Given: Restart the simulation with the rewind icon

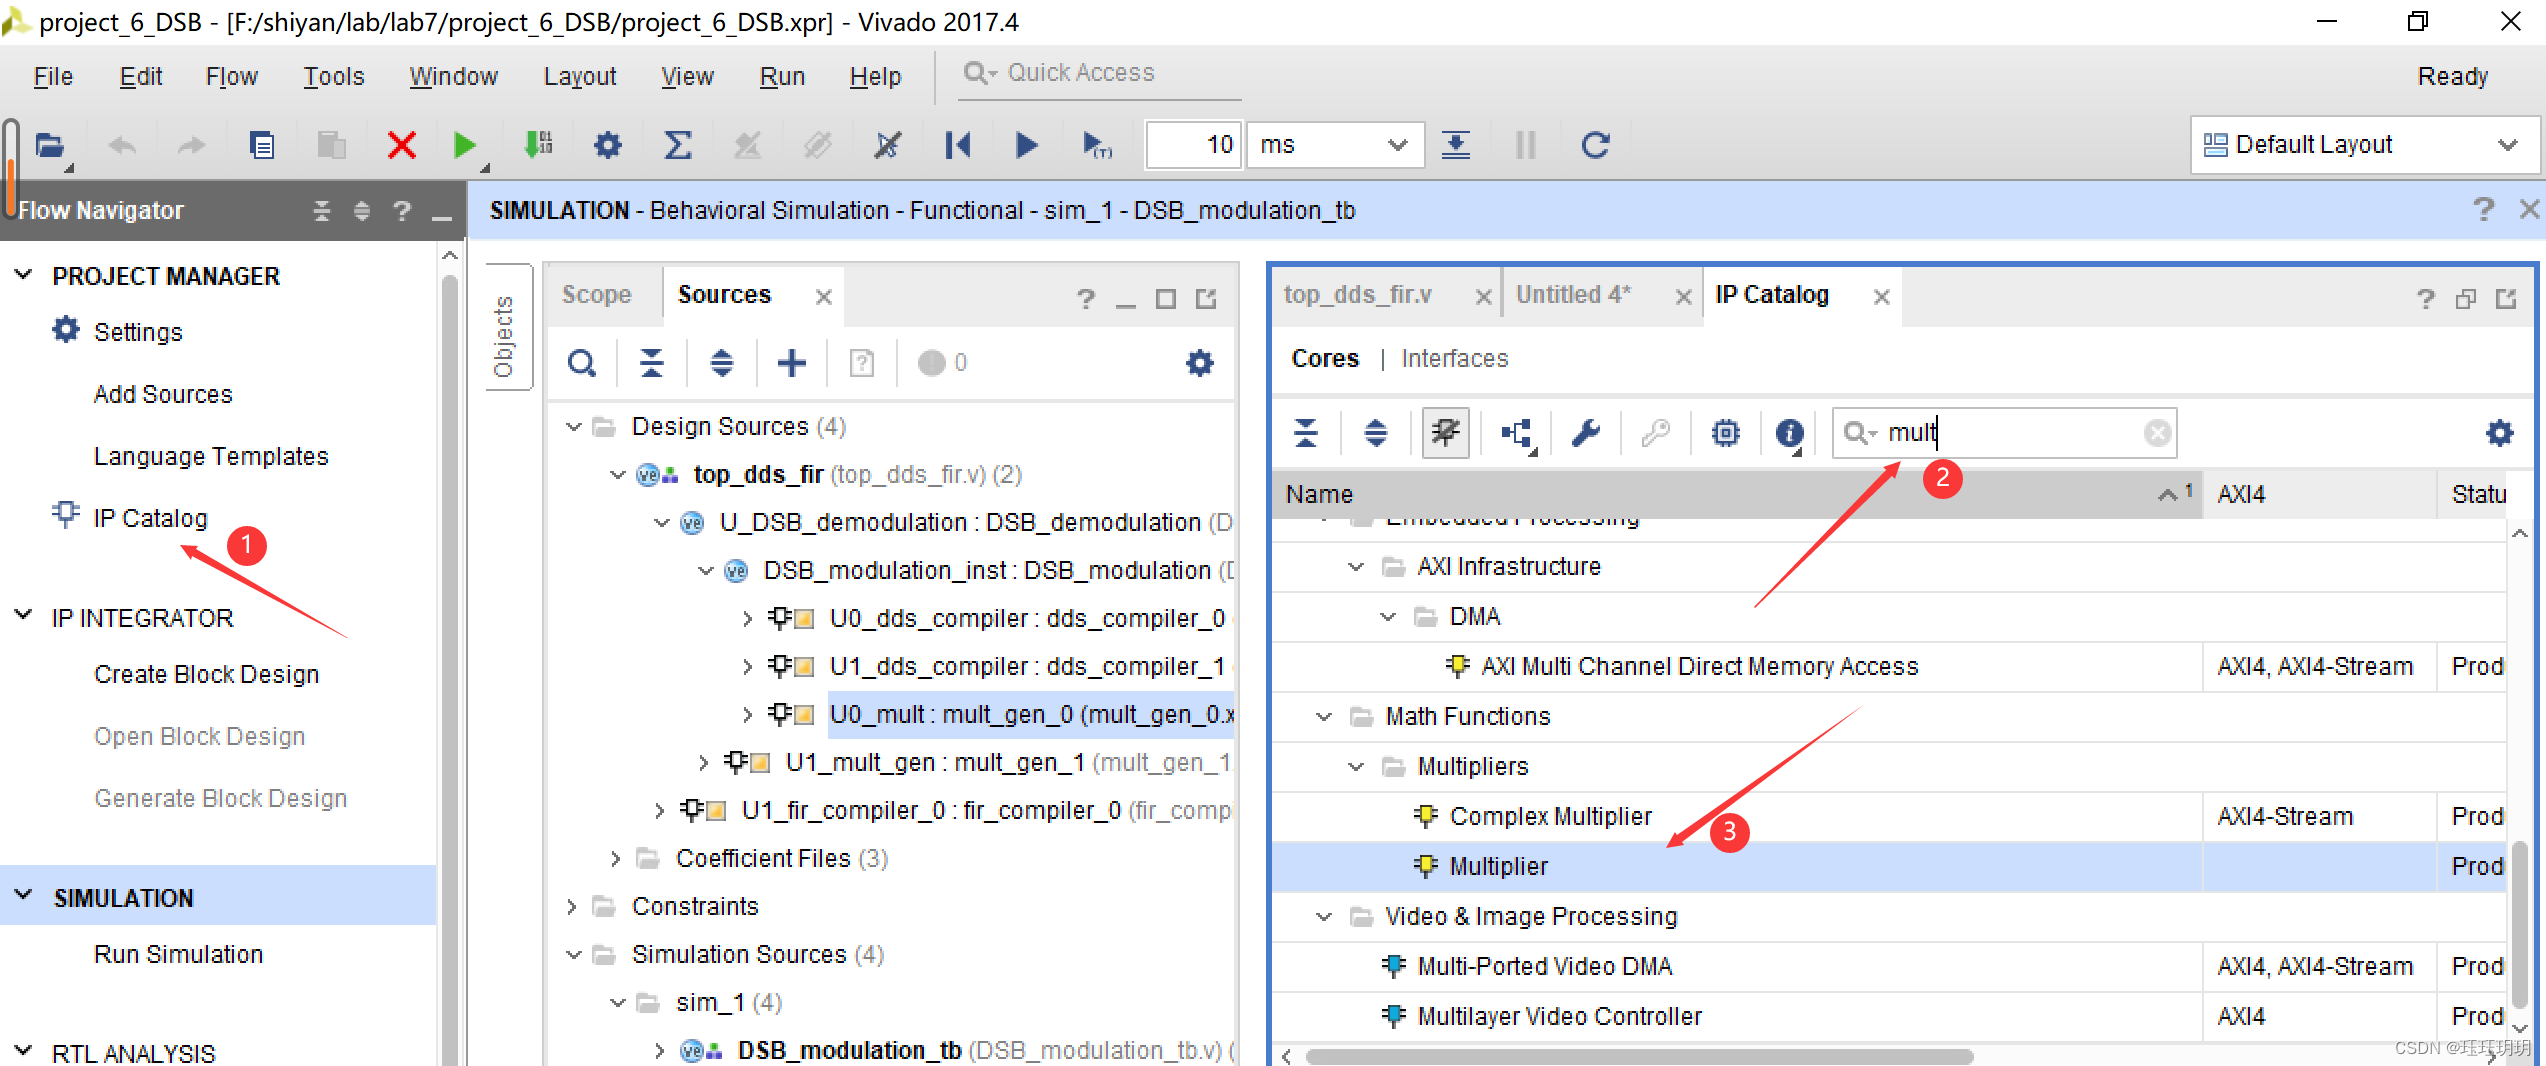Looking at the screenshot, I should [x=957, y=146].
